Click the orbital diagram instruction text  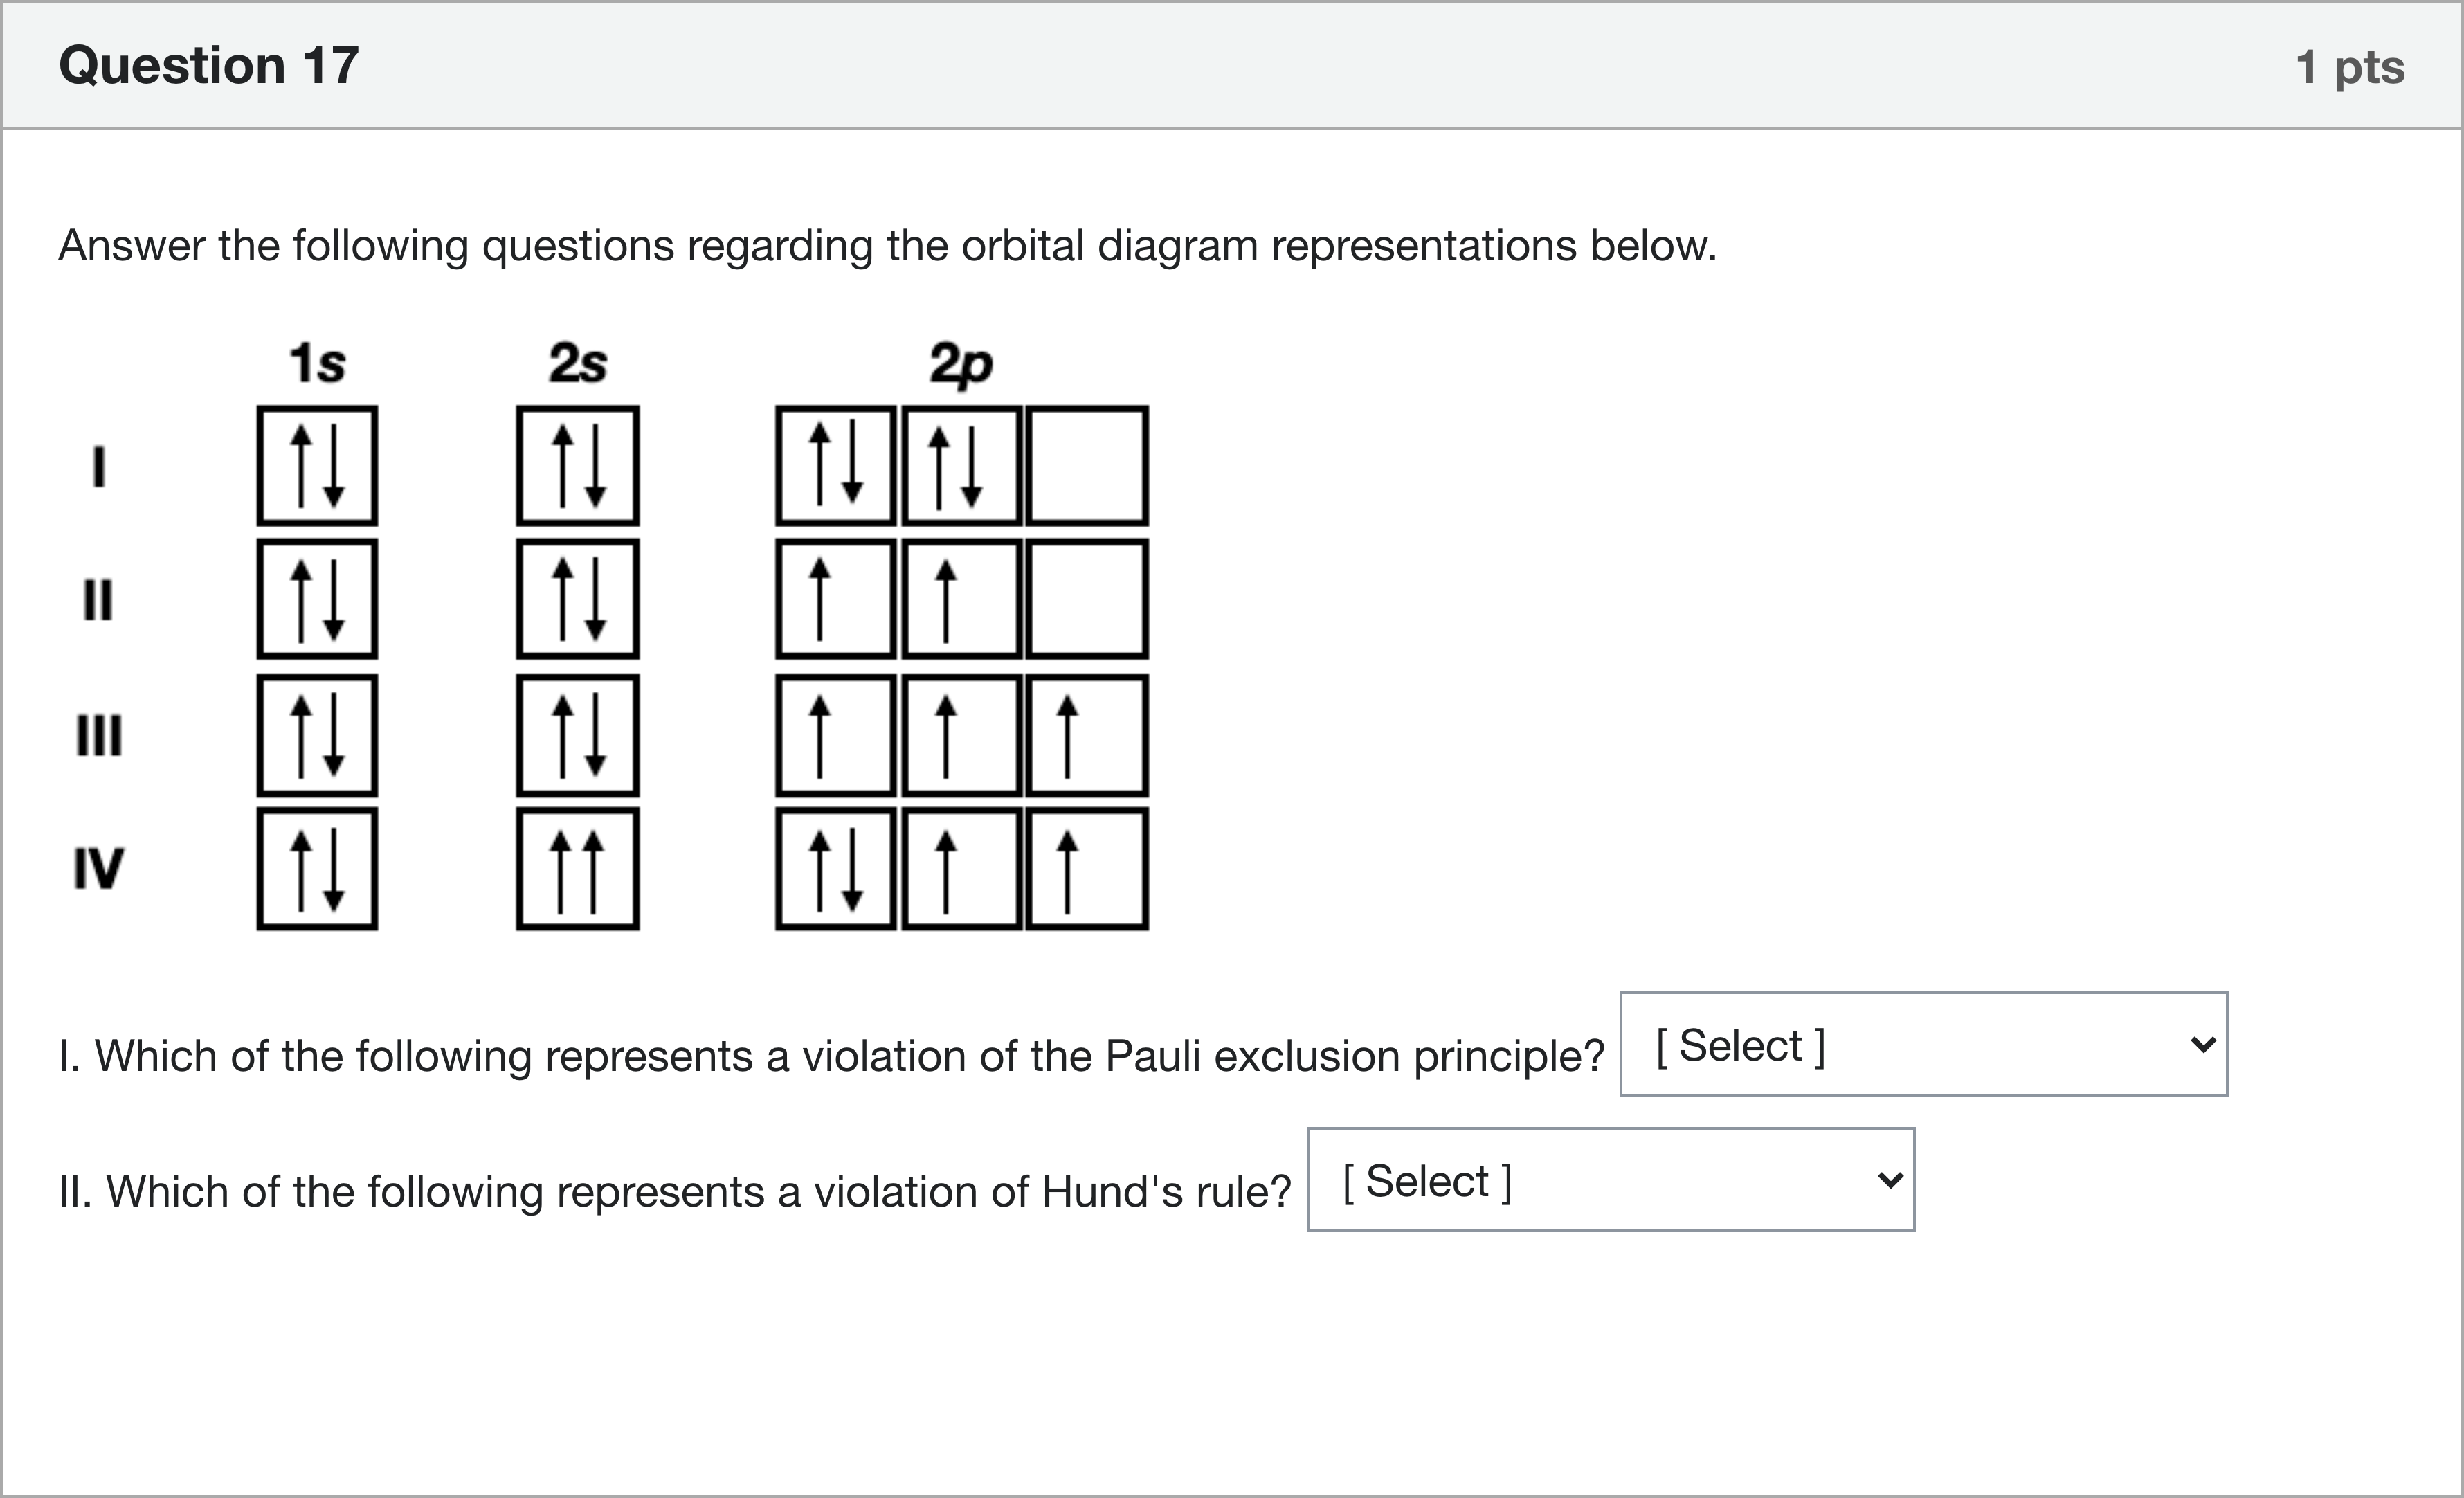click(887, 246)
